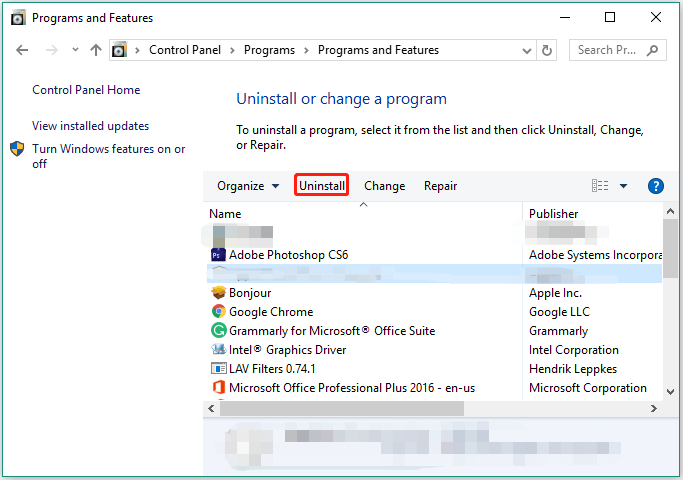683x480 pixels.
Task: Click the Adobe Photoshop CS6 icon
Action: (x=218, y=254)
